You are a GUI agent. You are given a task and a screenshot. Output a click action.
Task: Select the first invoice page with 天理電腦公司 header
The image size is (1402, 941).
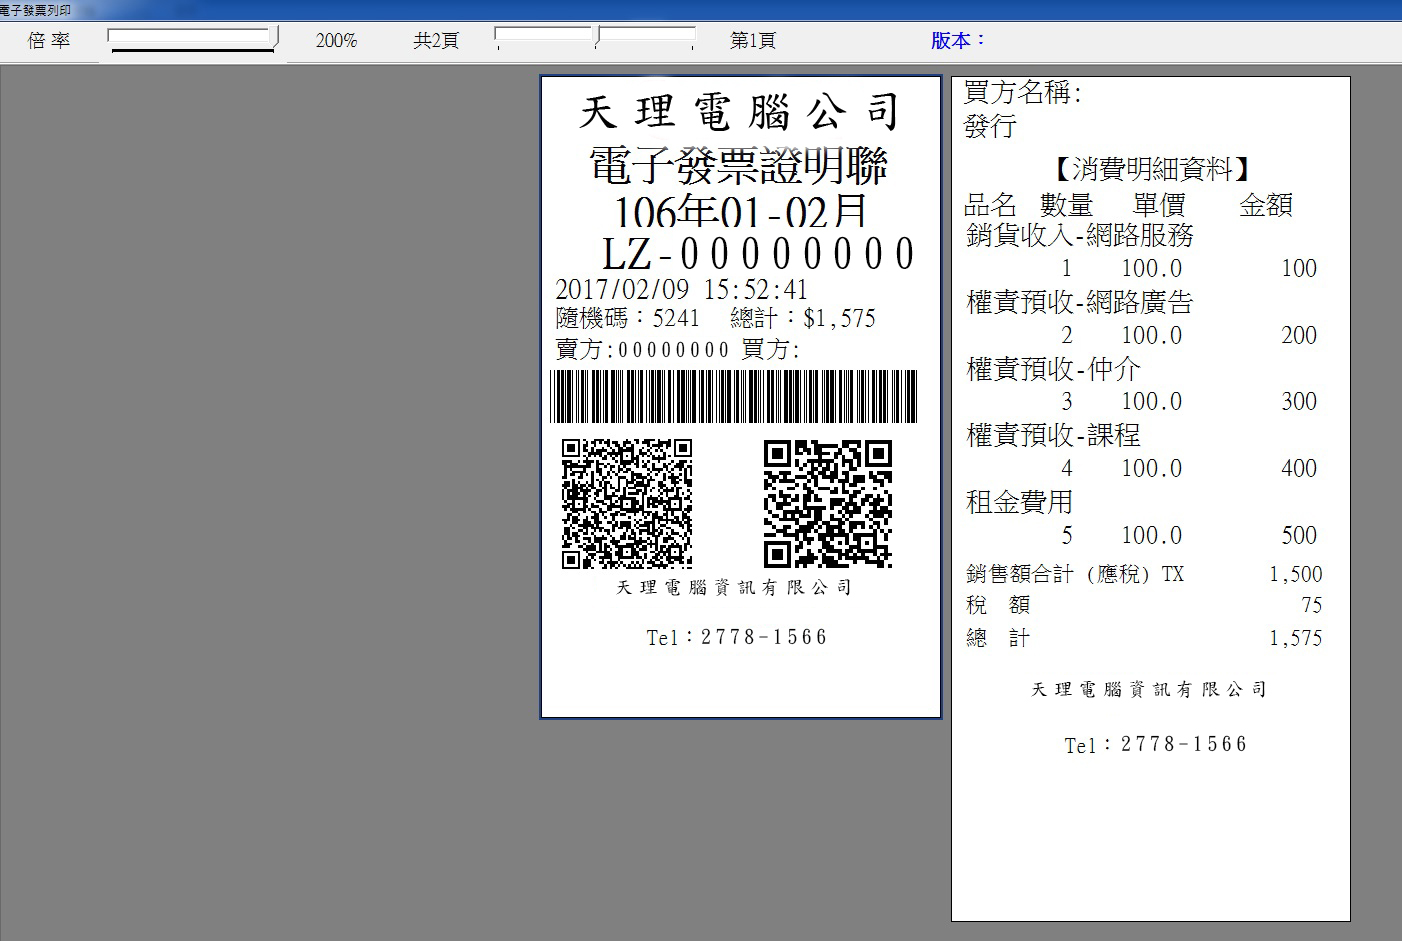pos(741,397)
